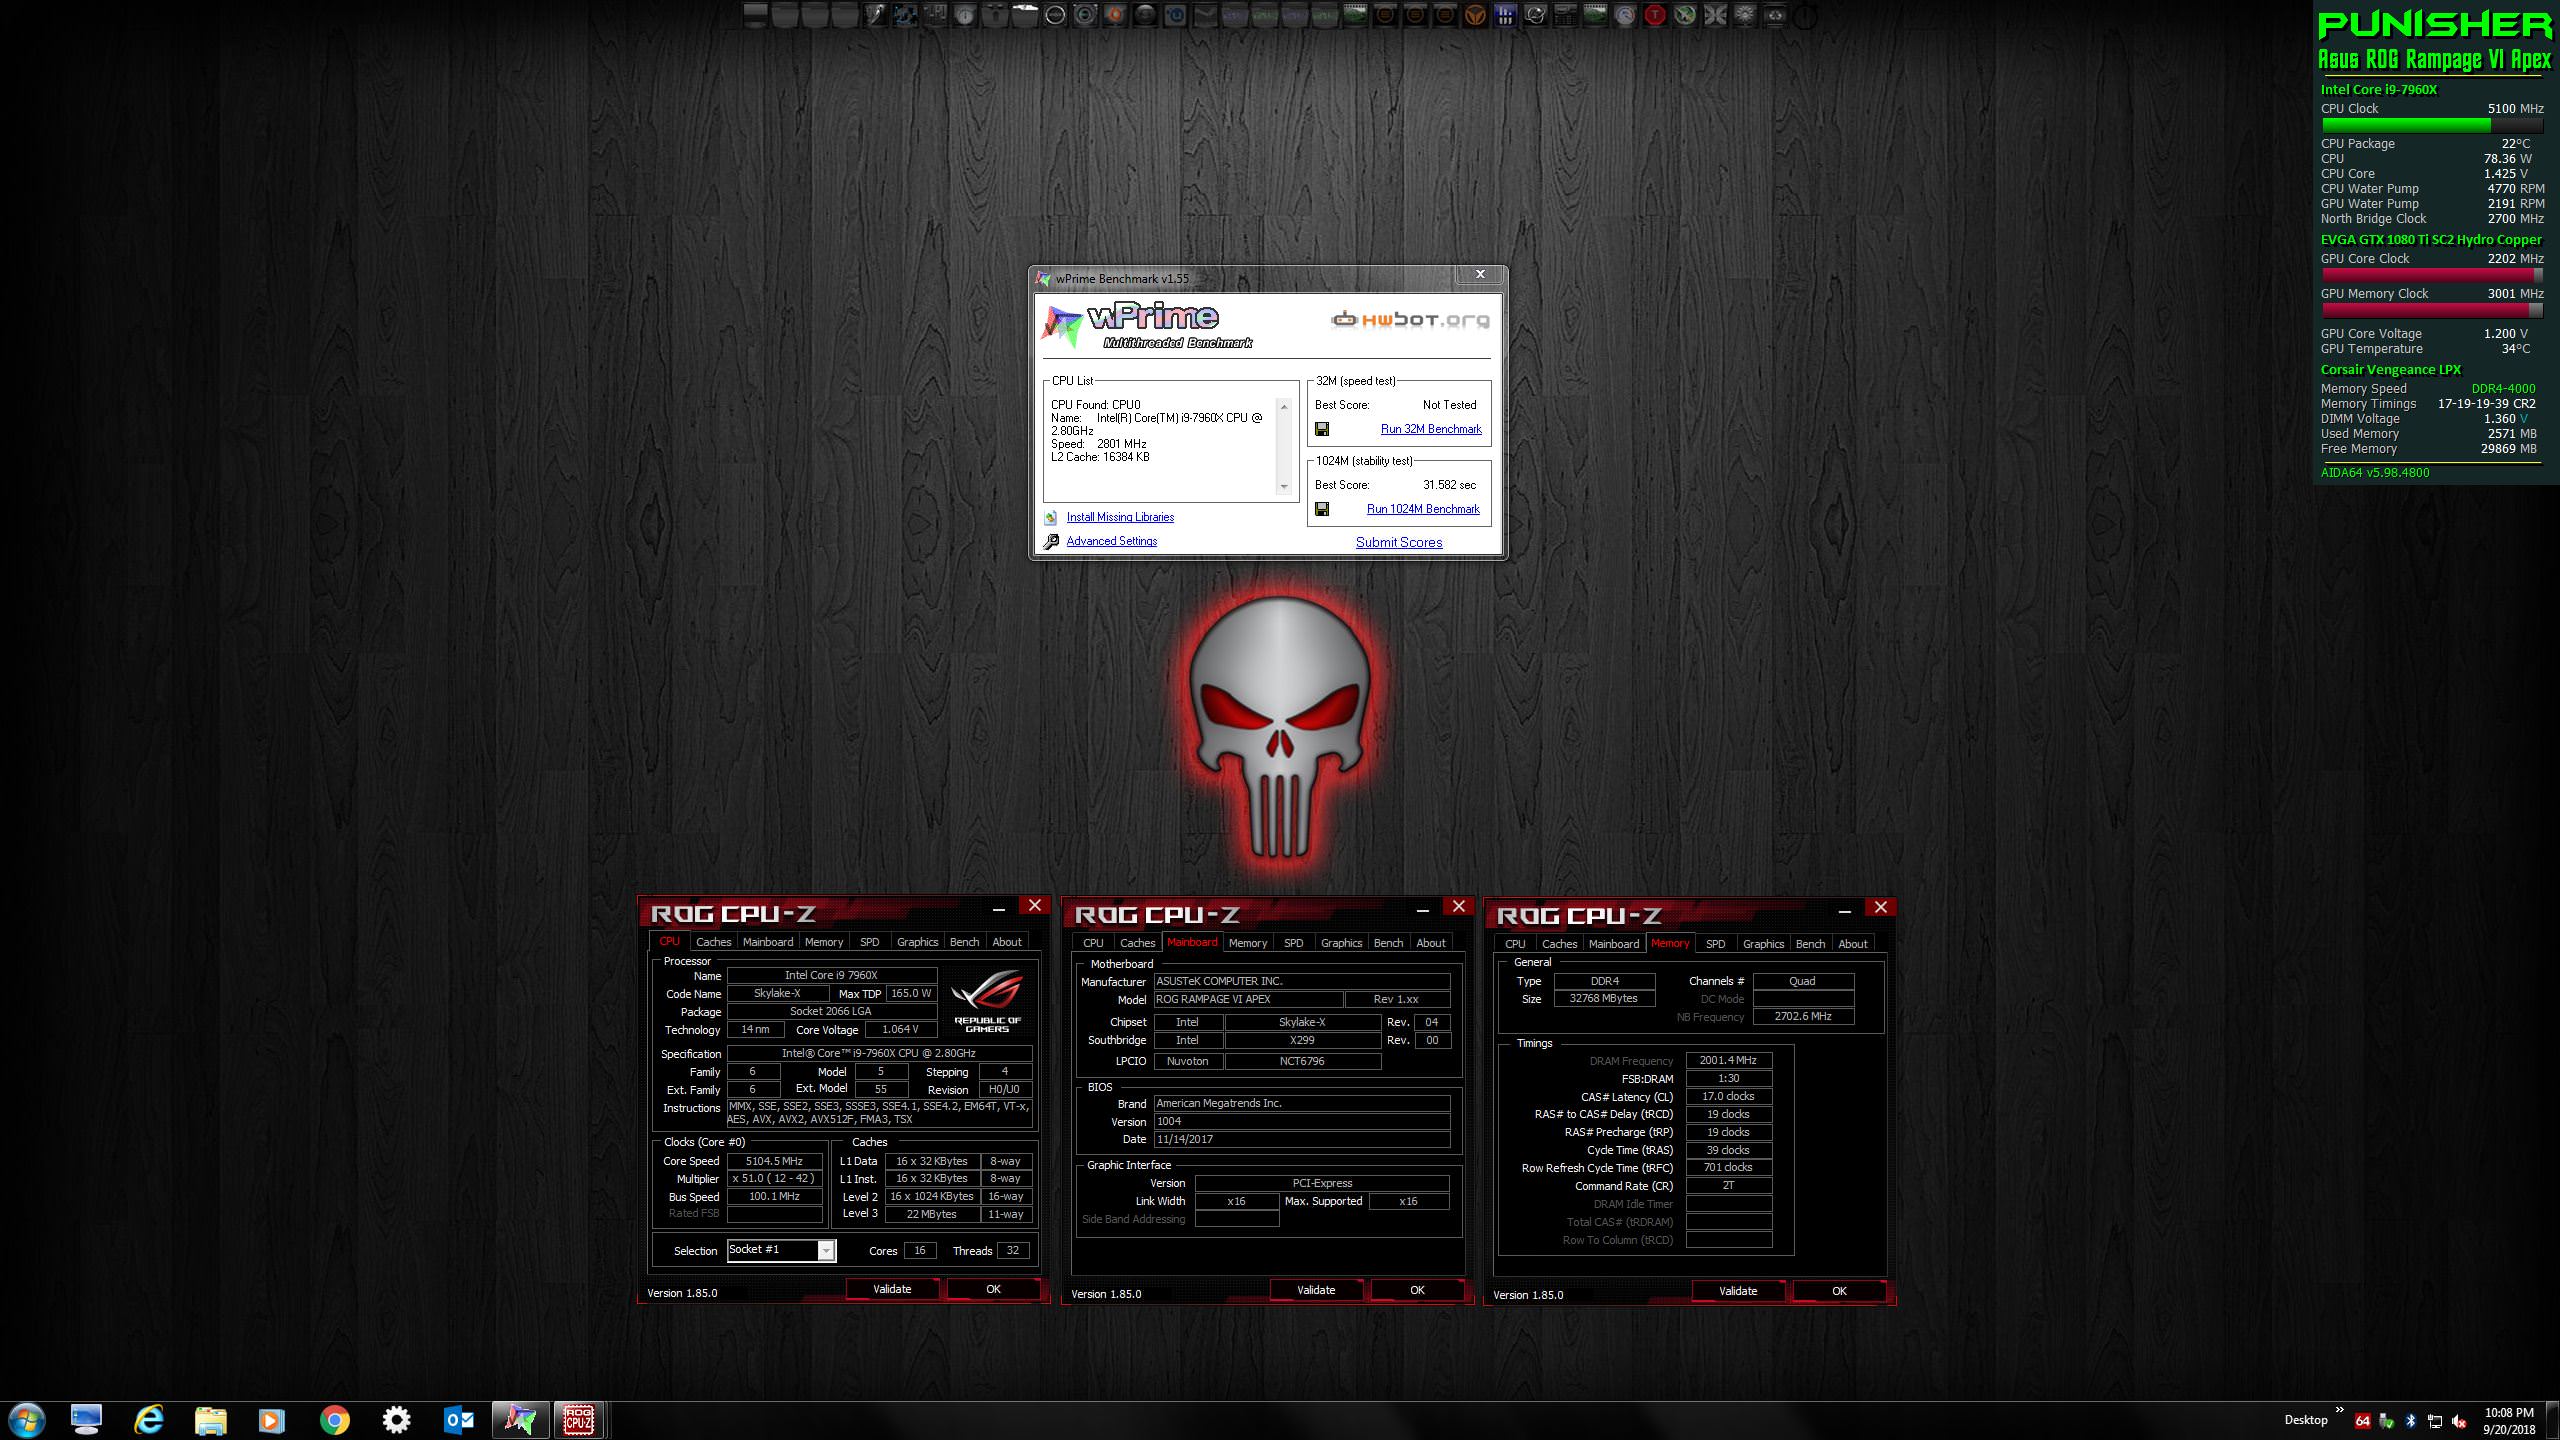Open Windows Explorer folder icon on taskbar
The width and height of the screenshot is (2560, 1440).
210,1420
